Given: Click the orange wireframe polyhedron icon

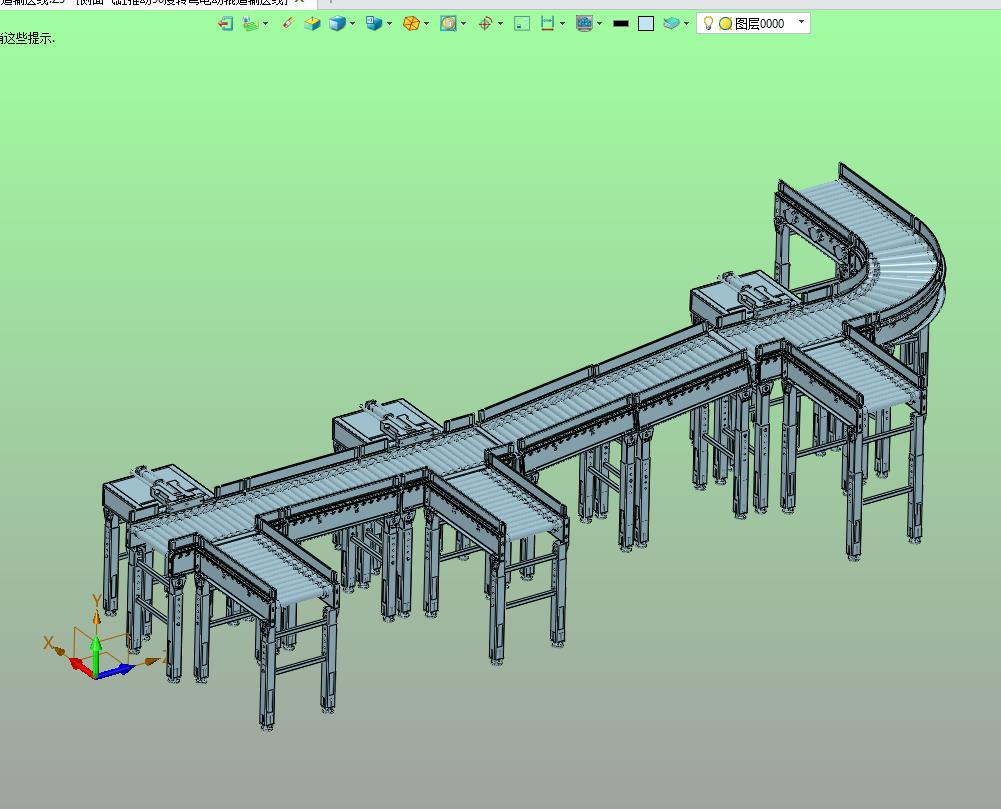Looking at the screenshot, I should coord(411,24).
